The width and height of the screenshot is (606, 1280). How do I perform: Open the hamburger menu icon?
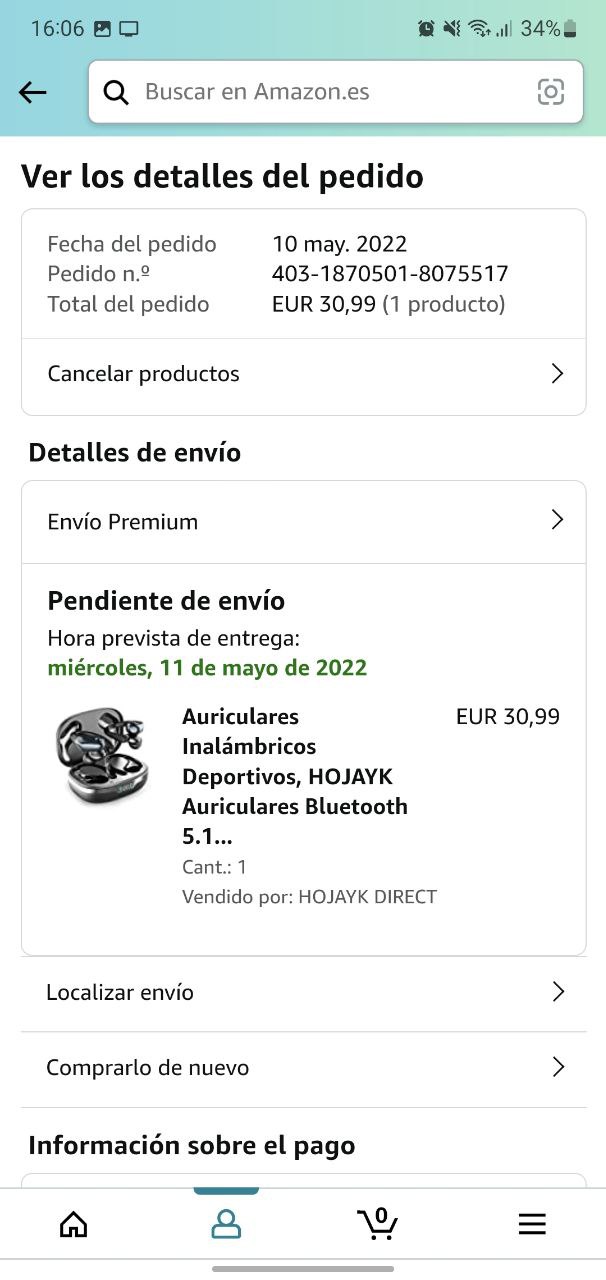532,1224
